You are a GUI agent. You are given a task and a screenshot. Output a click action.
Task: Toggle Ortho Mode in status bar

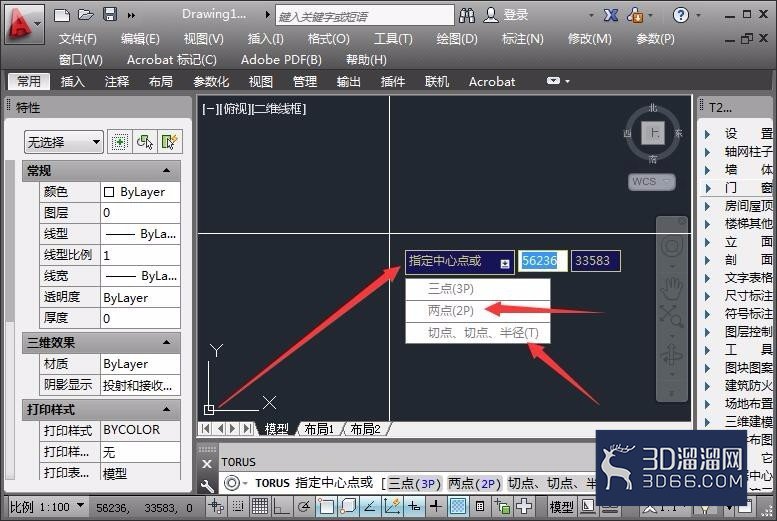281,507
